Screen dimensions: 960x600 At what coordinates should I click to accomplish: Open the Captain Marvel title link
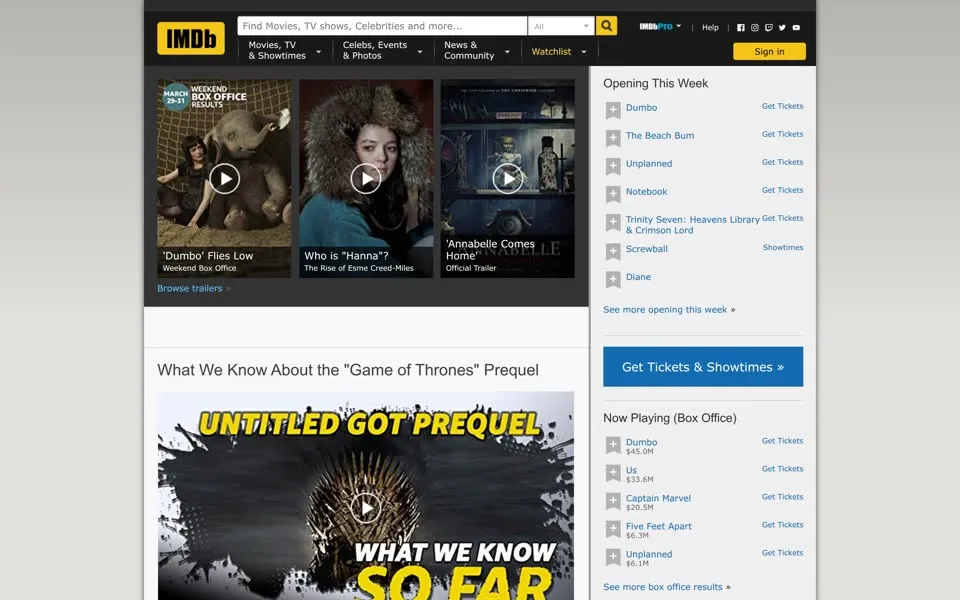(658, 498)
